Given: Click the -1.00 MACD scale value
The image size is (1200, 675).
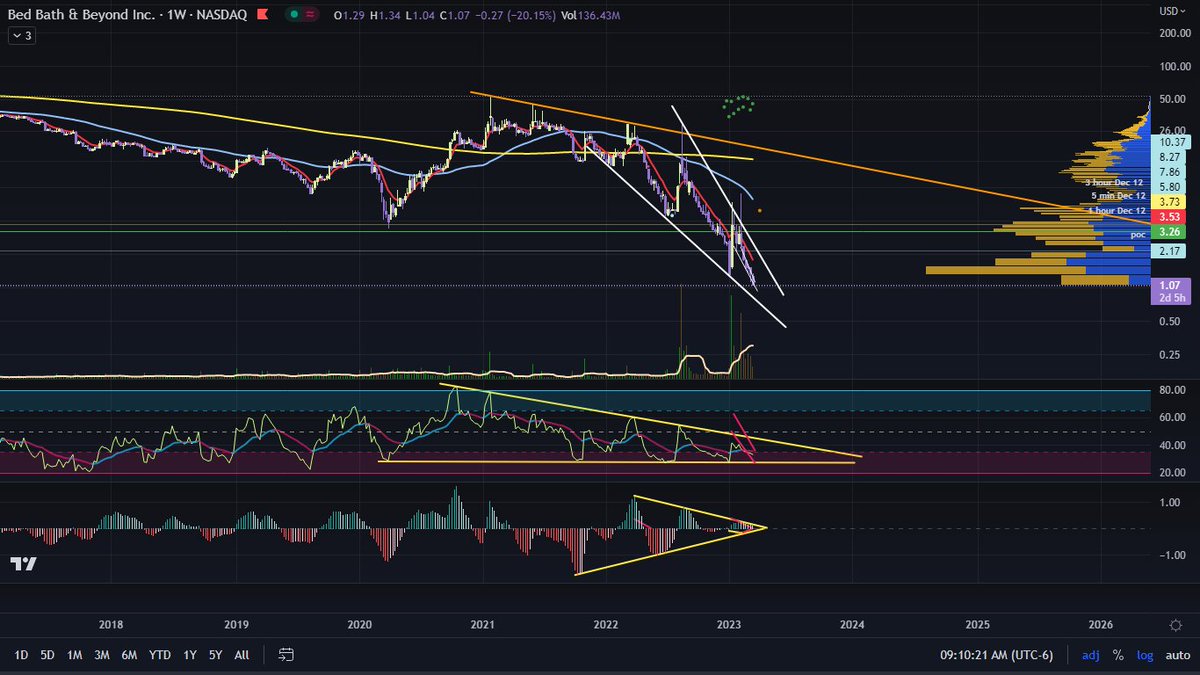Looking at the screenshot, I should coord(1170,555).
